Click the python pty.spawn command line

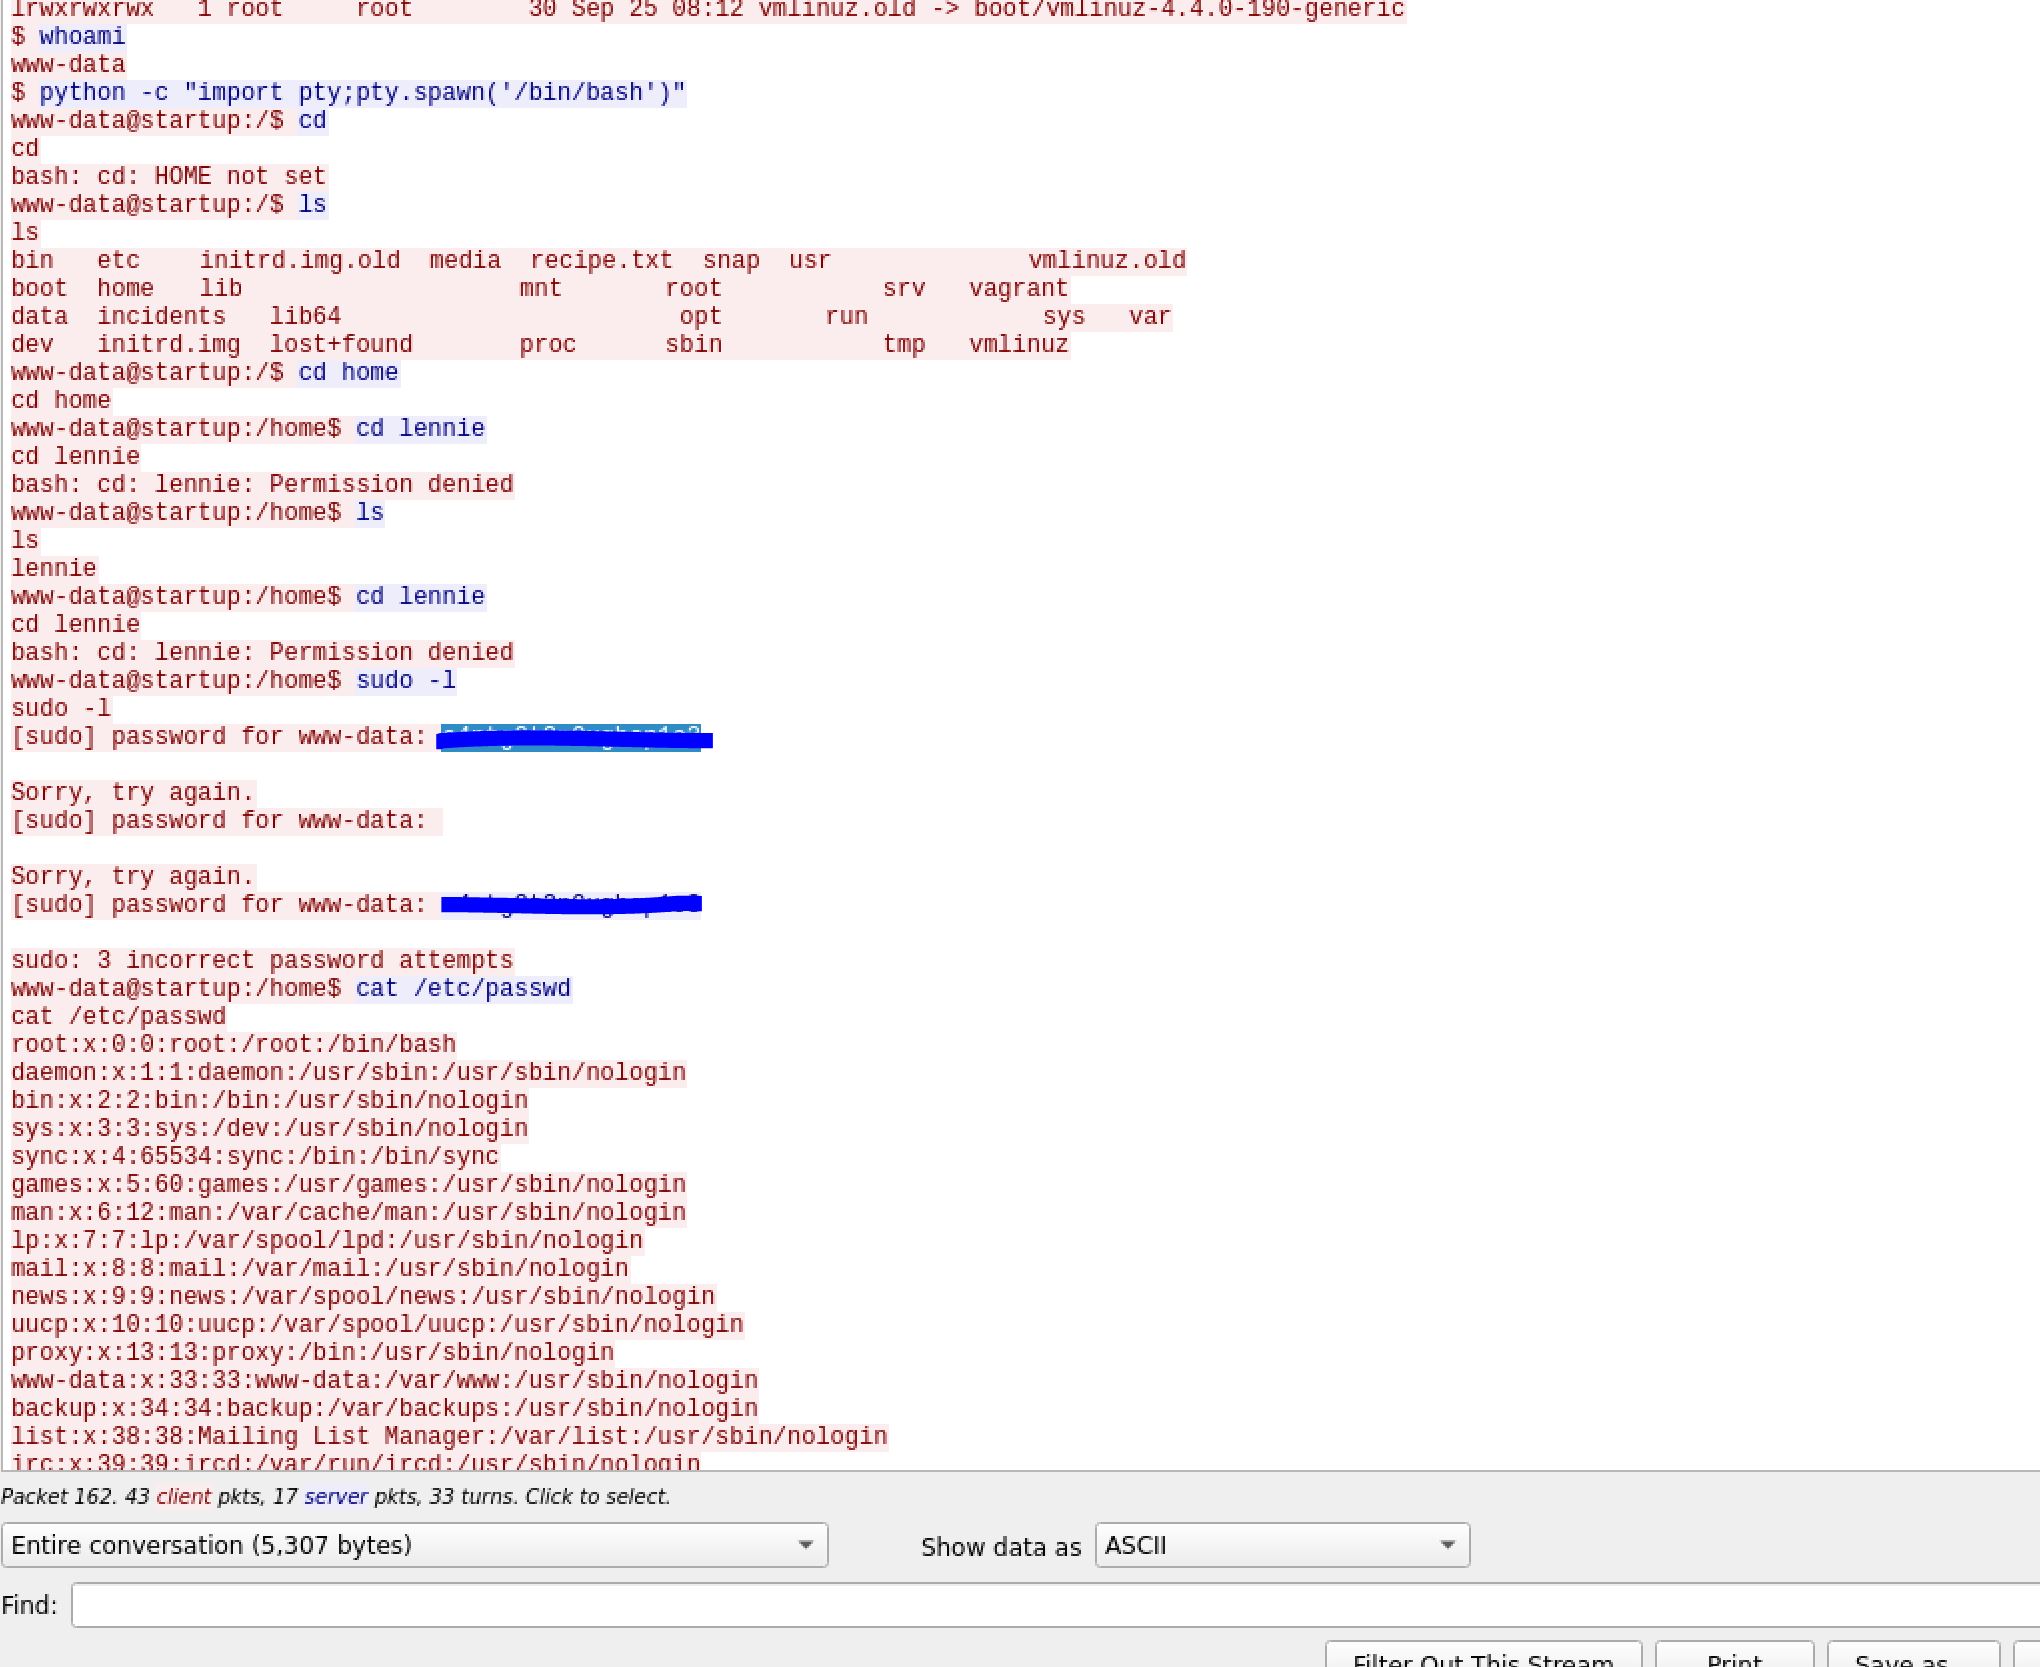click(x=362, y=92)
